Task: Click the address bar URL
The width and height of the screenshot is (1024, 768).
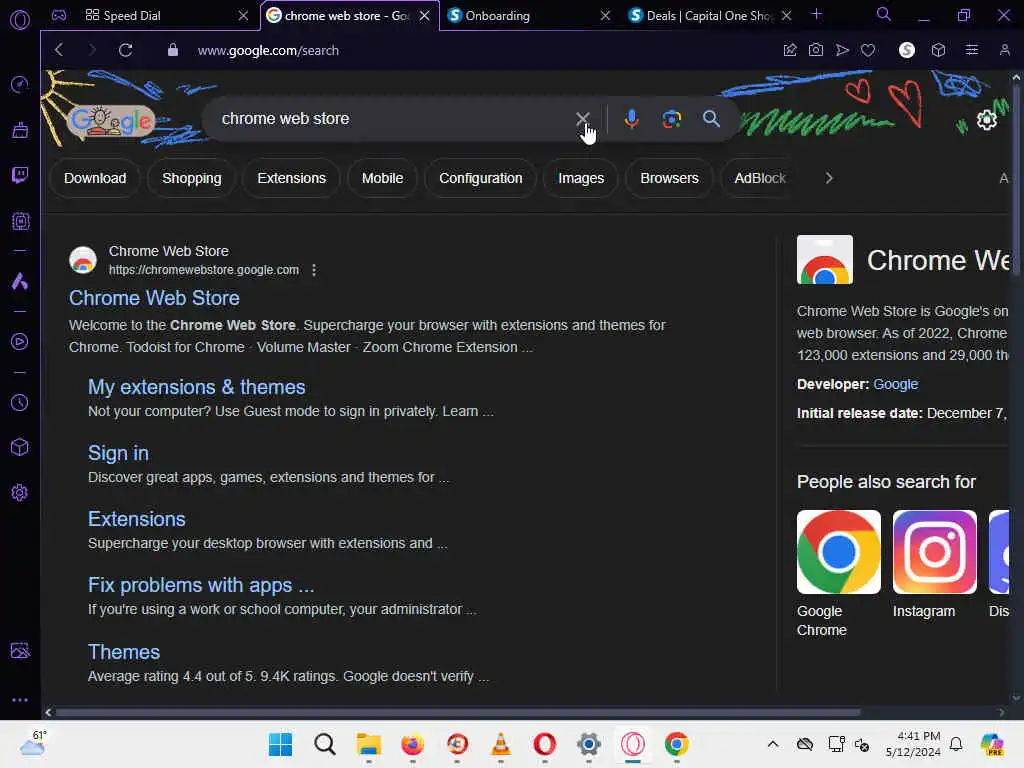Action: tap(268, 50)
